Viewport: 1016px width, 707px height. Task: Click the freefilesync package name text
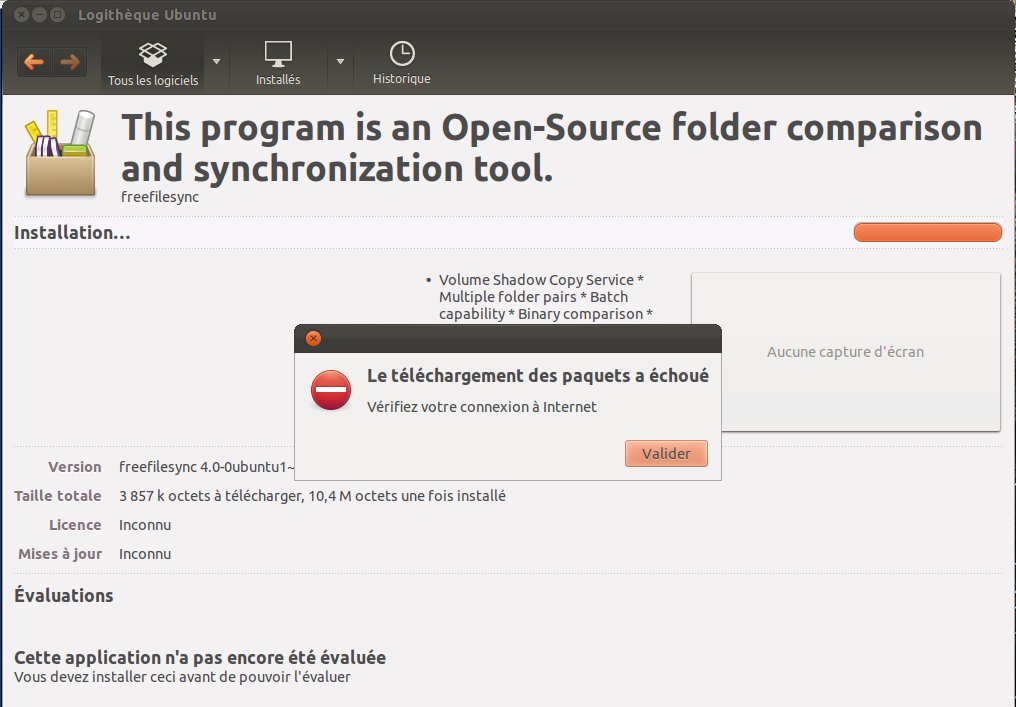click(160, 197)
